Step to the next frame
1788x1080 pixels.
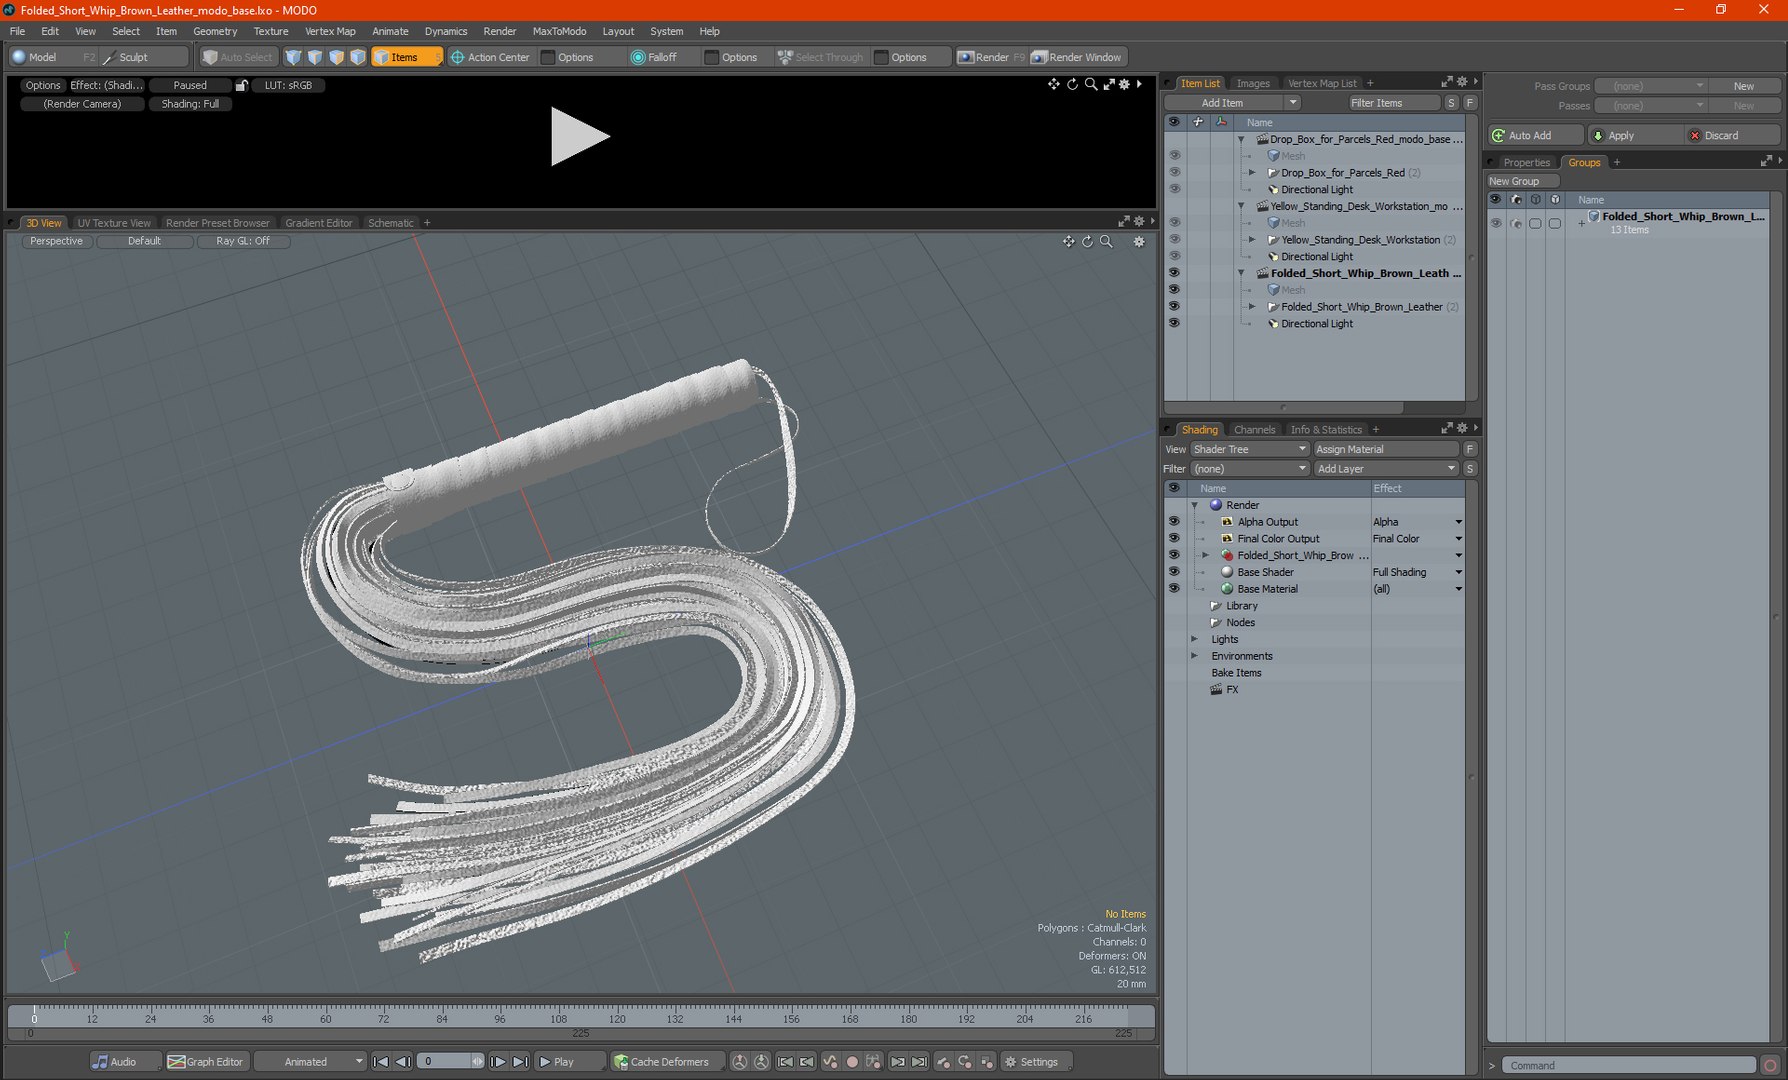tap(498, 1062)
